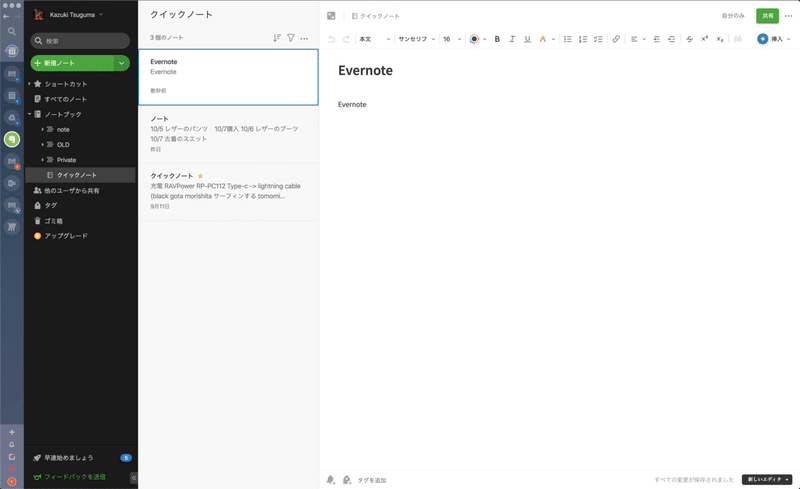Click the 自分のみ sharing status

pos(733,16)
